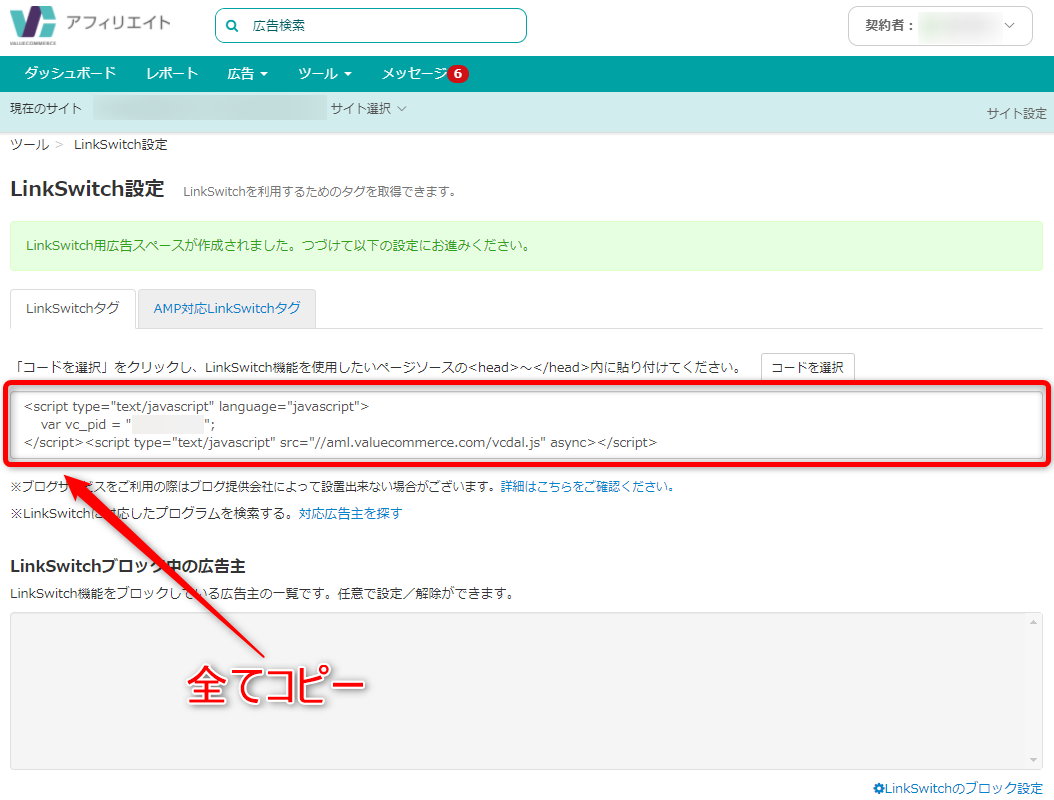The image size is (1054, 800).
Task: Click the blocked list scrollbar down arrow
Action: [x=1033, y=760]
